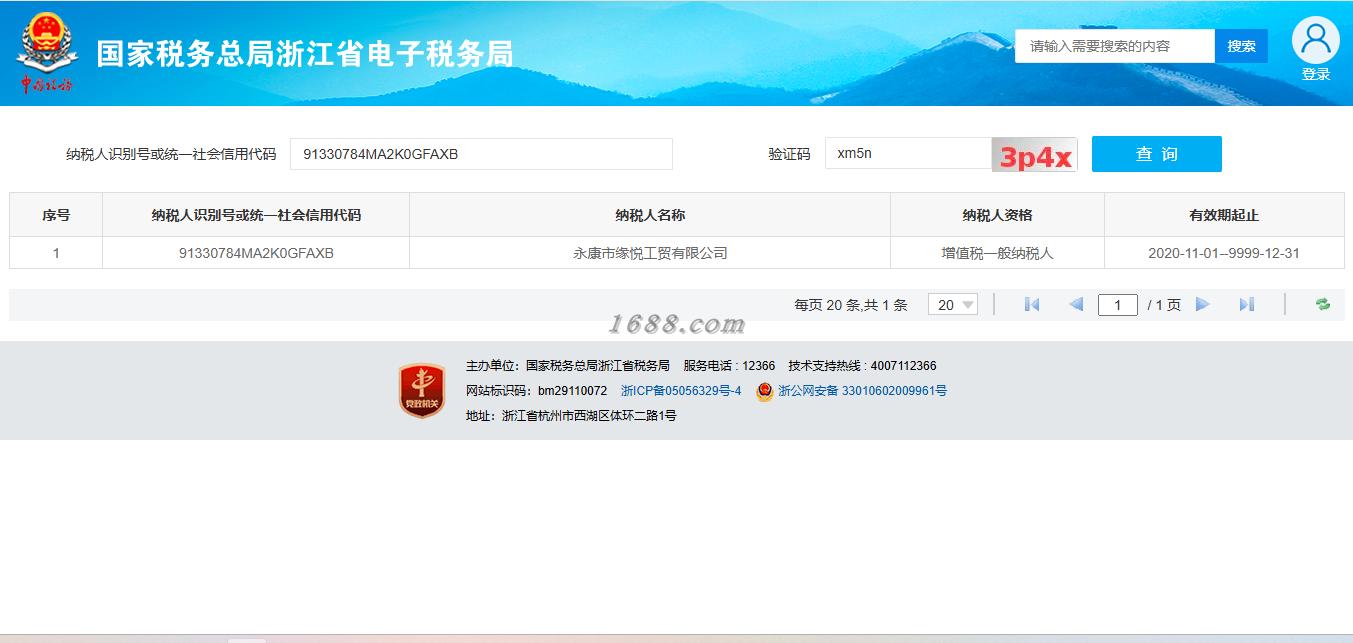This screenshot has height=643, width=1353.
Task: Click the 网站标识码 bm29110072 text
Action: [x=536, y=391]
